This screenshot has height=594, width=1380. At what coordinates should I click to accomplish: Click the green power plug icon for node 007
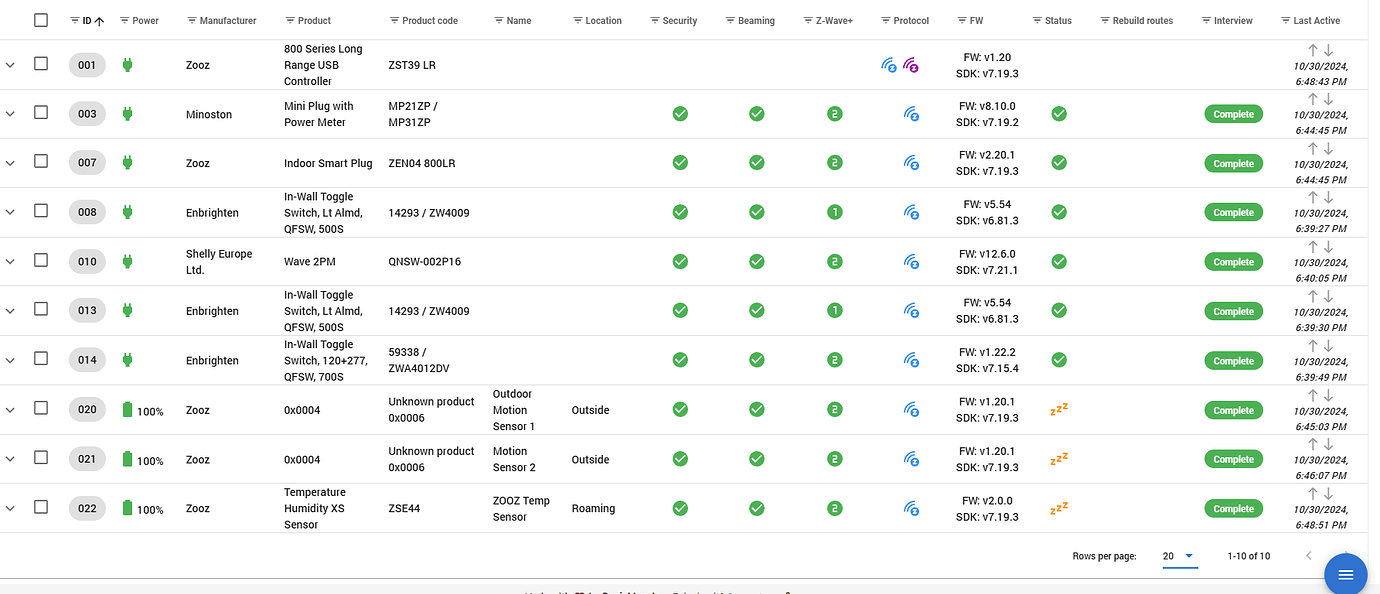[x=127, y=162]
